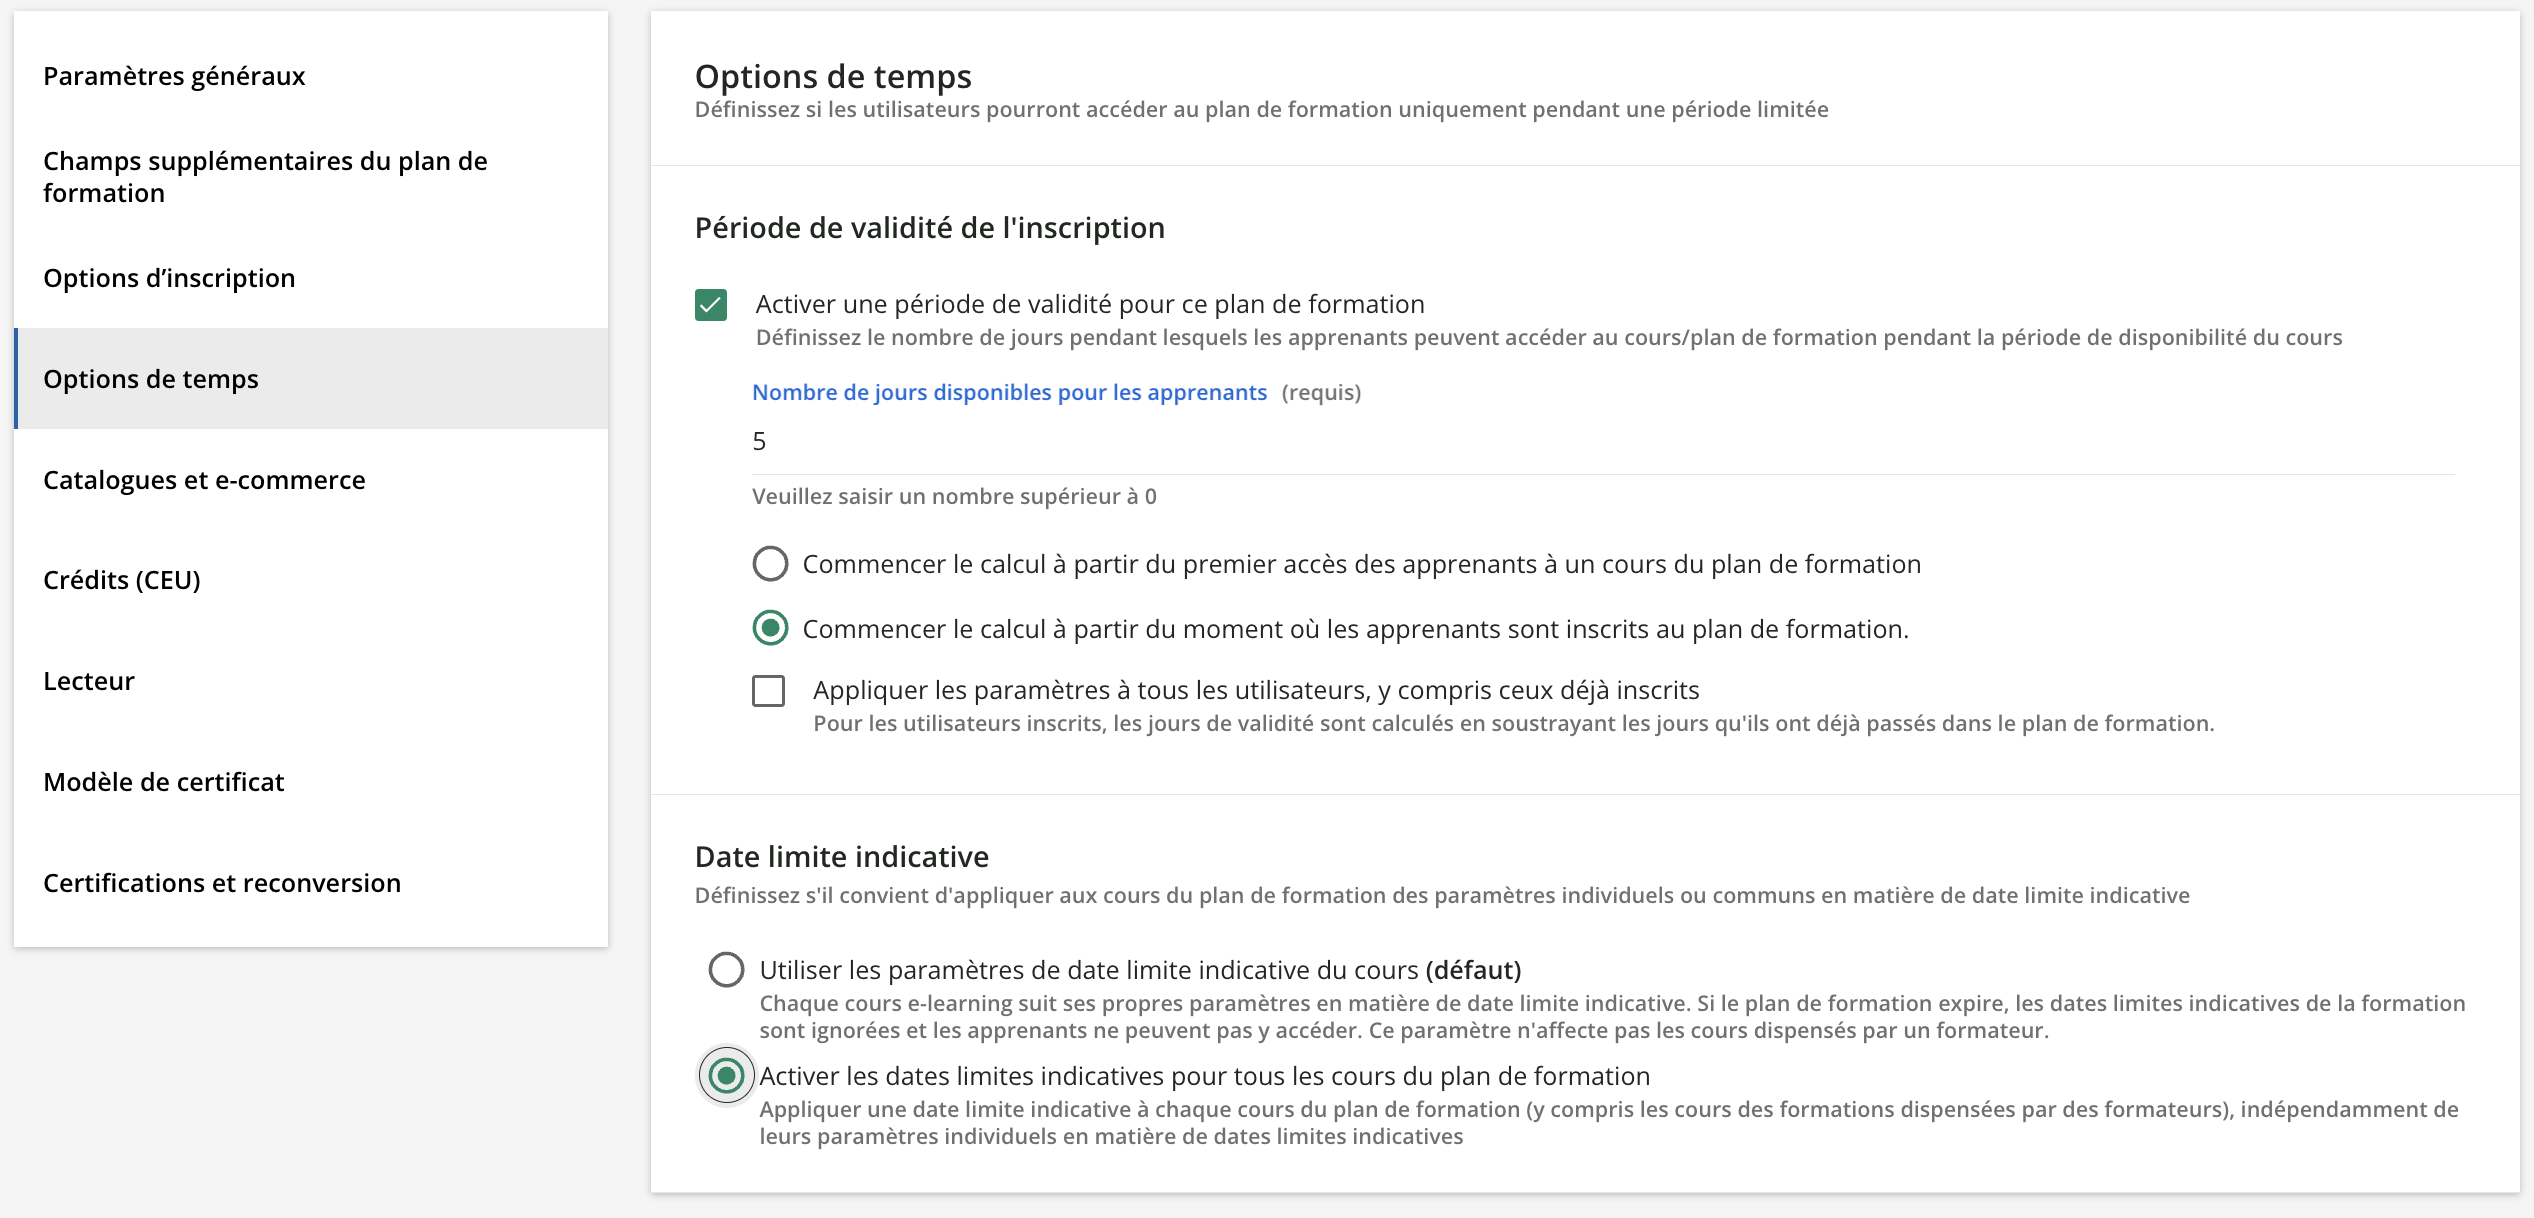The image size is (2534, 1218).
Task: Select calculation from enrollment moment
Action: coord(769,629)
